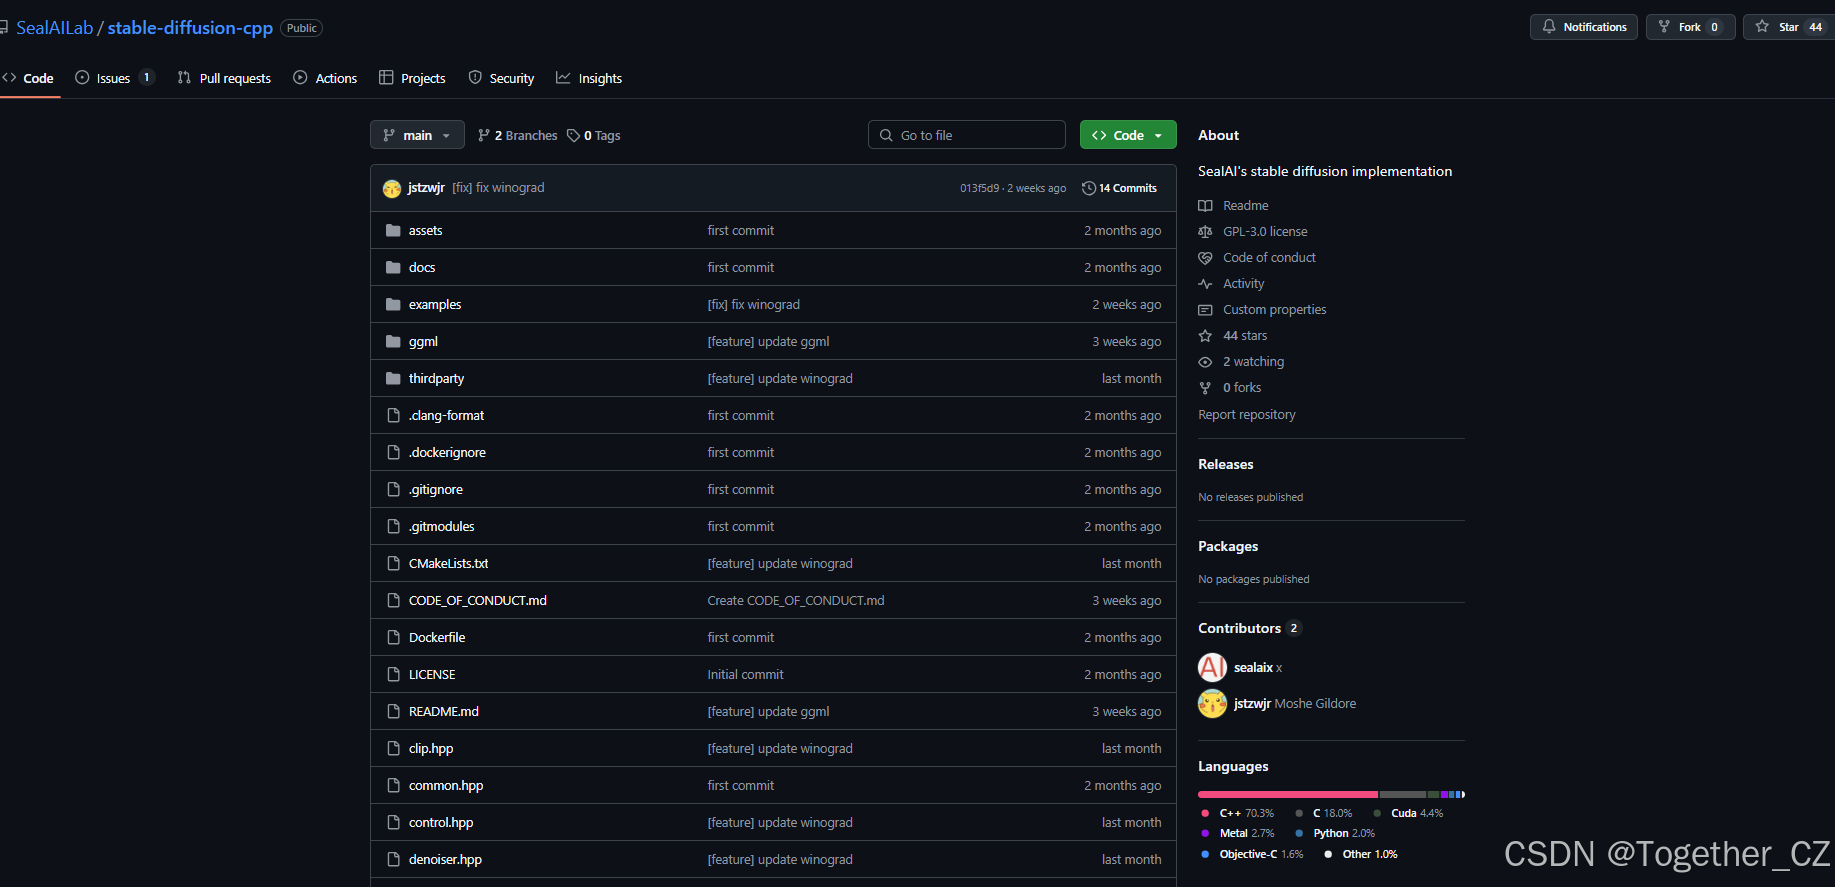Open the Issues tab
The height and width of the screenshot is (887, 1835).
(x=115, y=78)
